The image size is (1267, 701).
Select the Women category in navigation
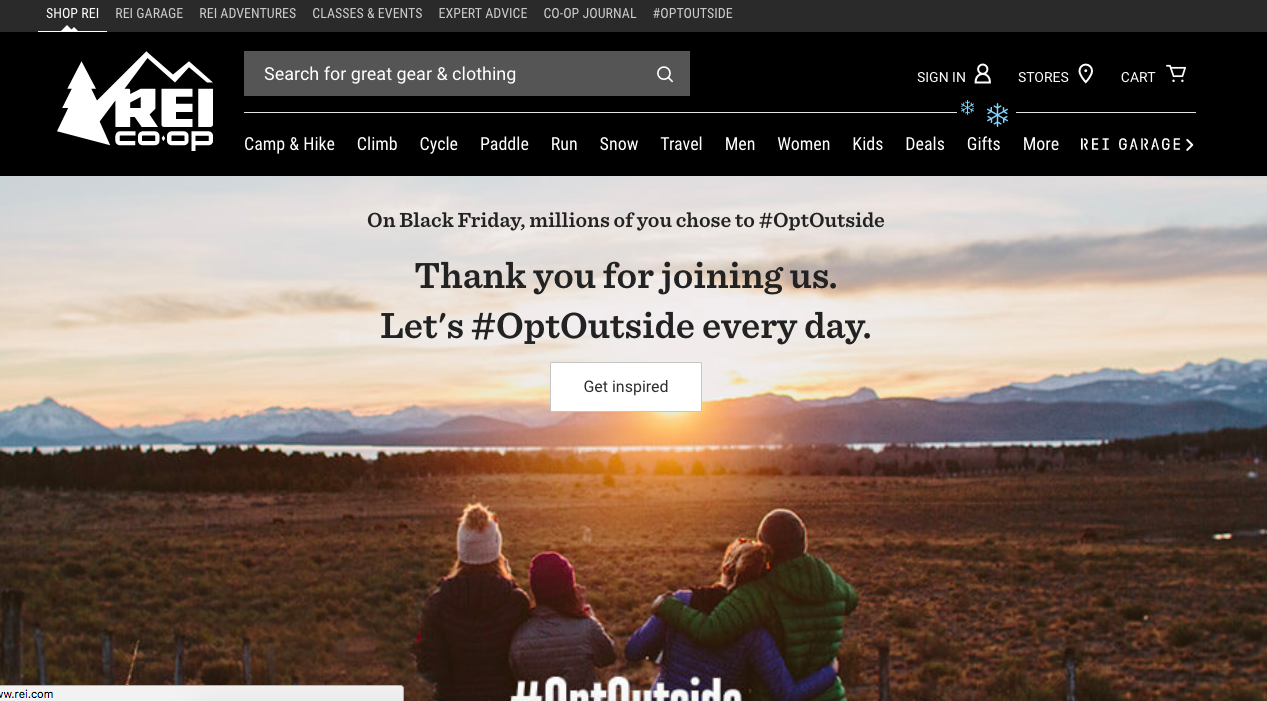(804, 144)
